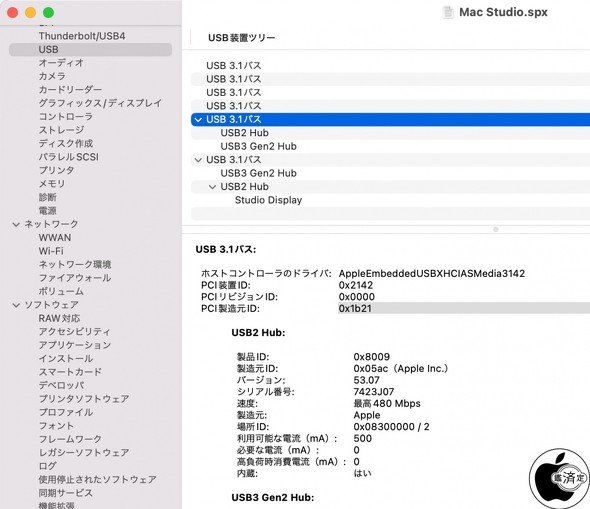Image resolution: width=590 pixels, height=509 pixels.
Task: Open フレームワーク in the sidebar
Action: point(70,439)
